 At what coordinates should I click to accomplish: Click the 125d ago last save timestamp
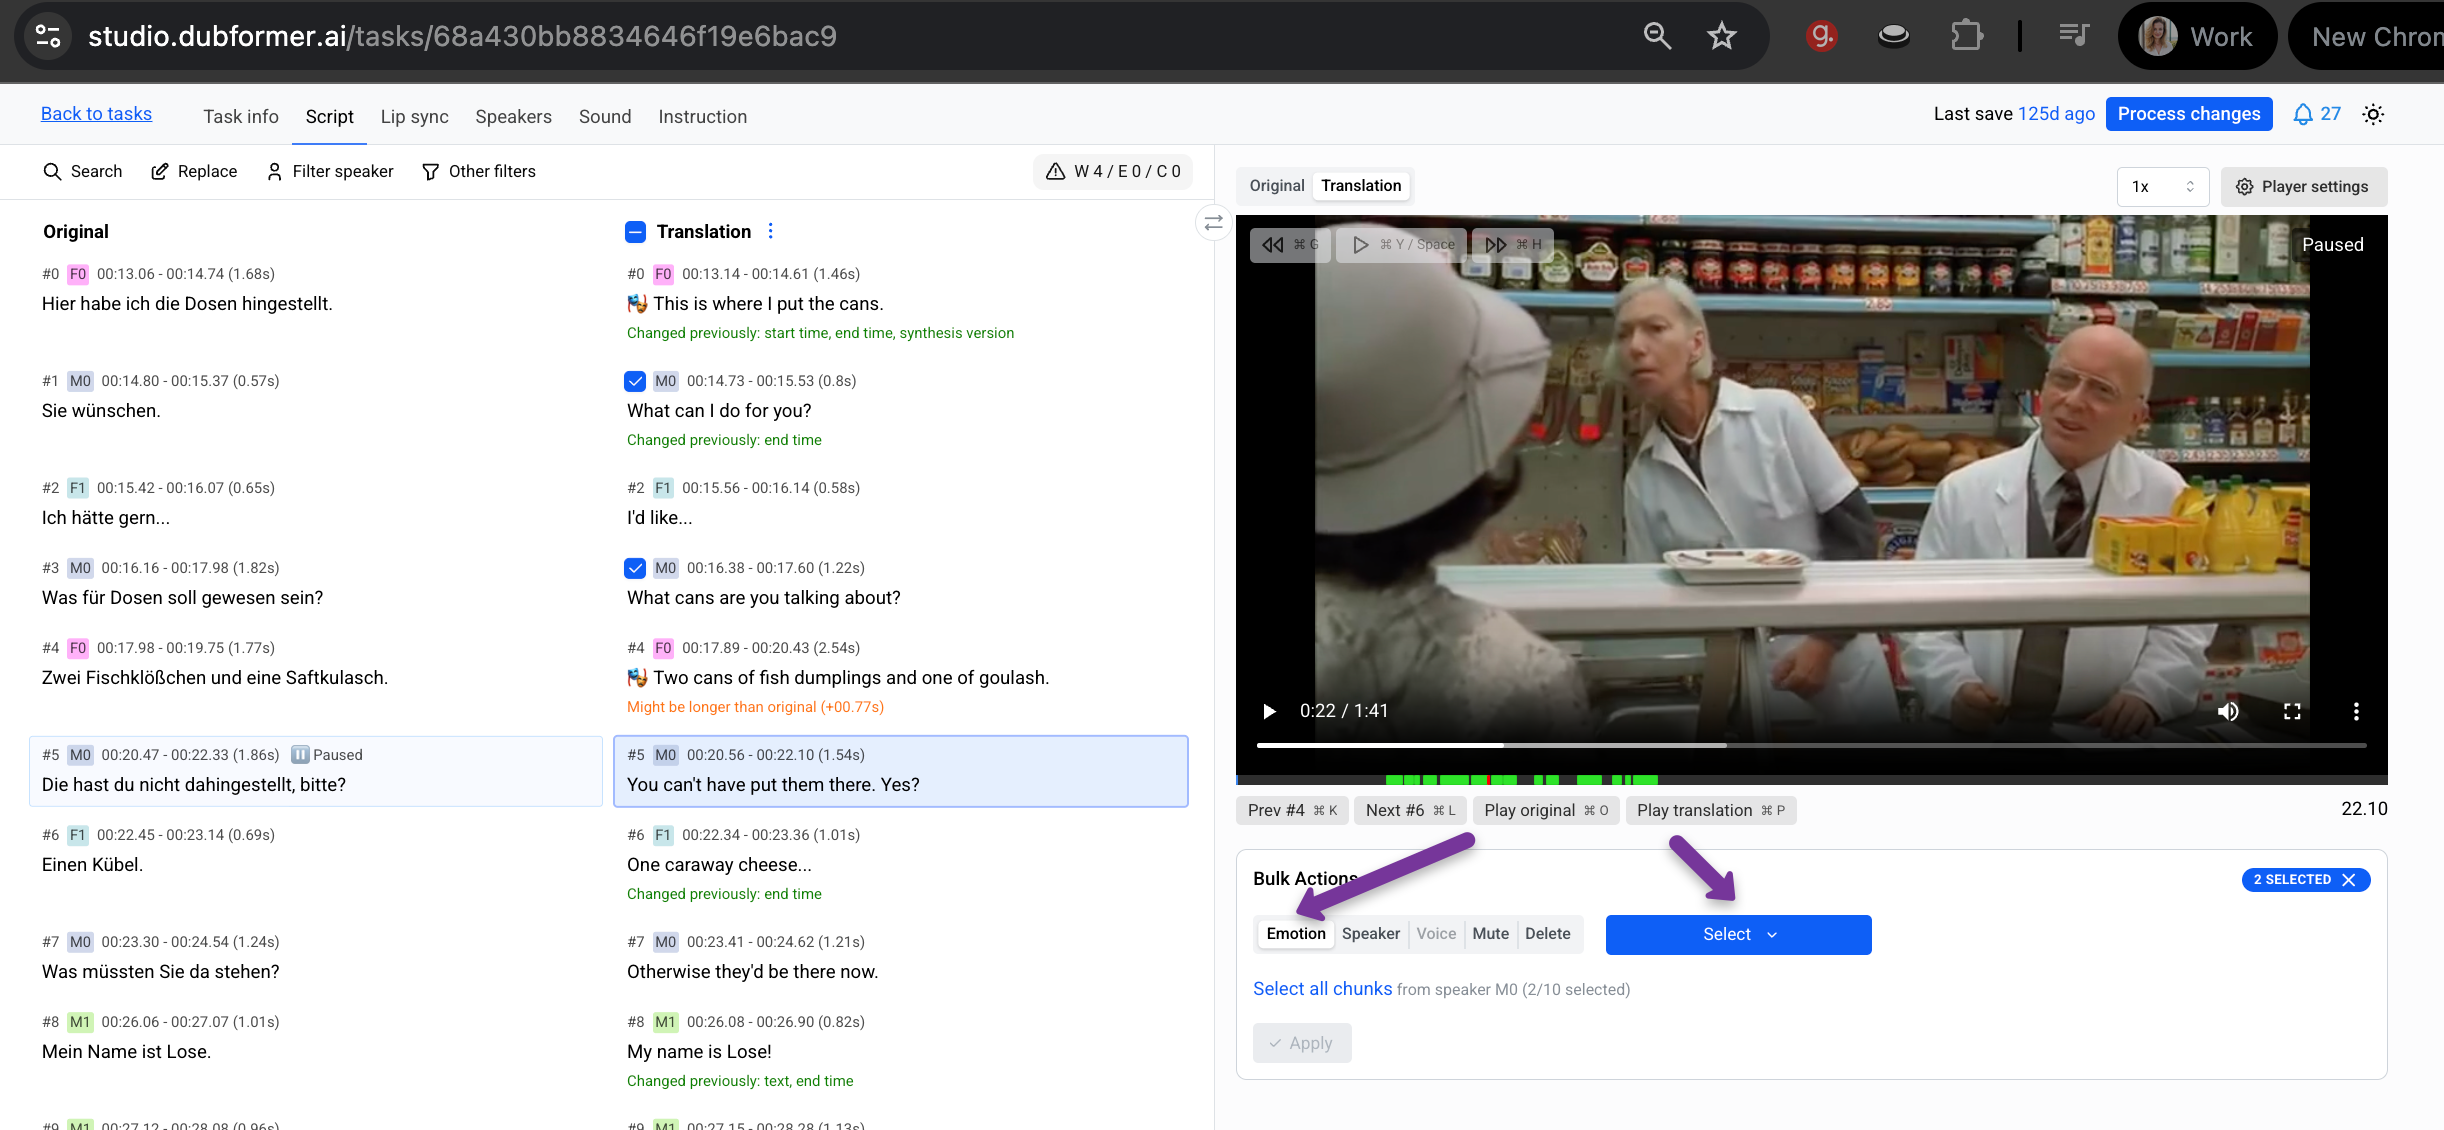pos(2056,114)
